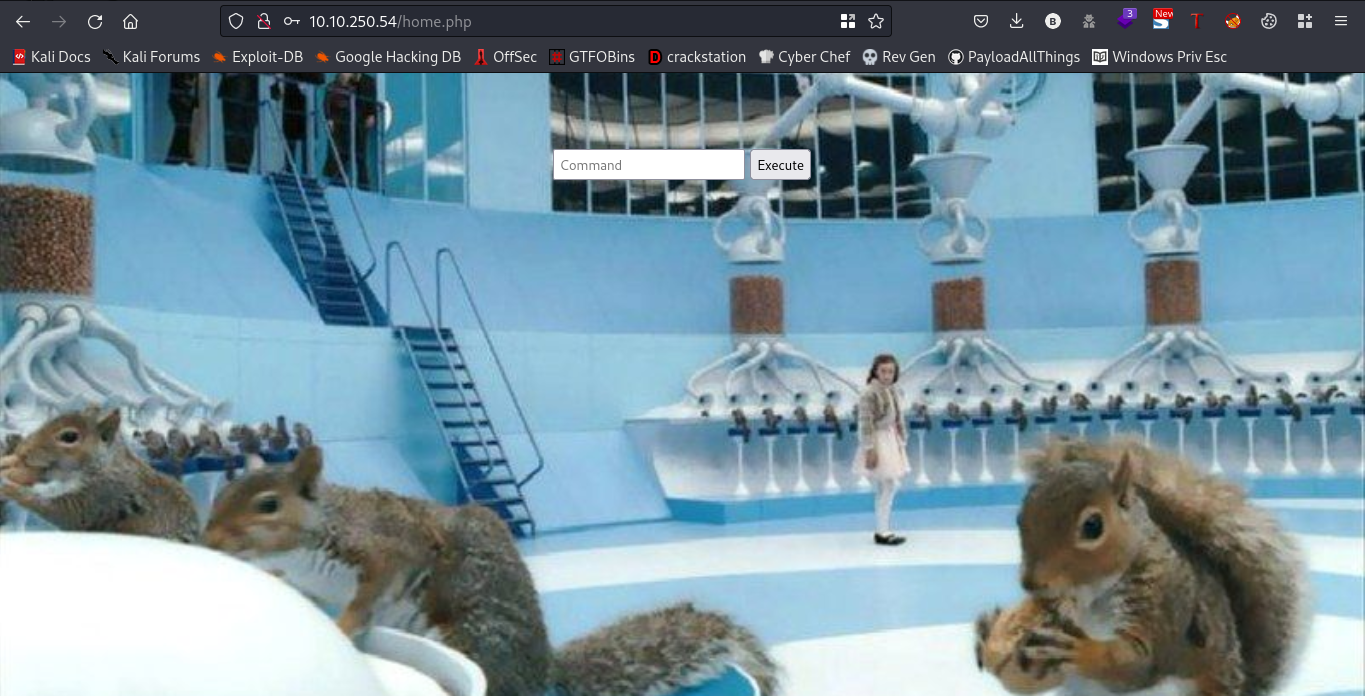Open the Firefox hamburger menu

(x=1341, y=21)
